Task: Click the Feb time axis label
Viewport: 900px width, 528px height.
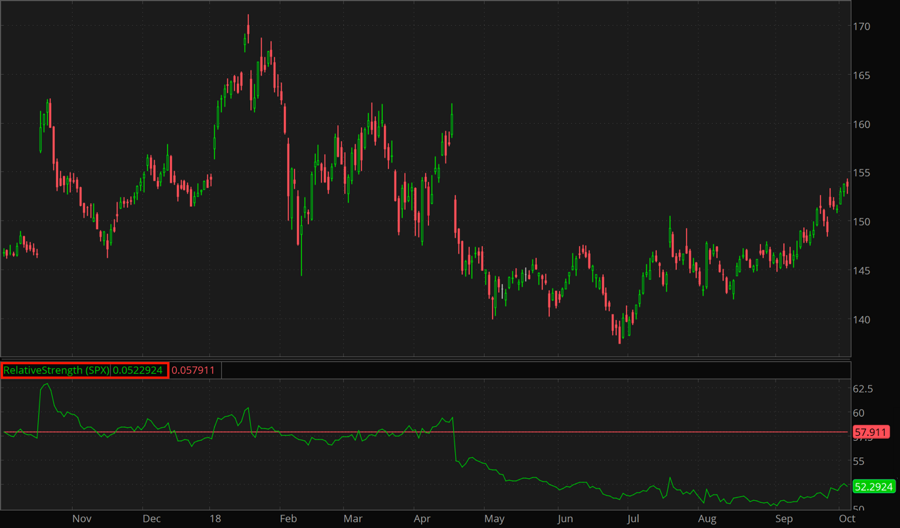Action: pyautogui.click(x=288, y=519)
